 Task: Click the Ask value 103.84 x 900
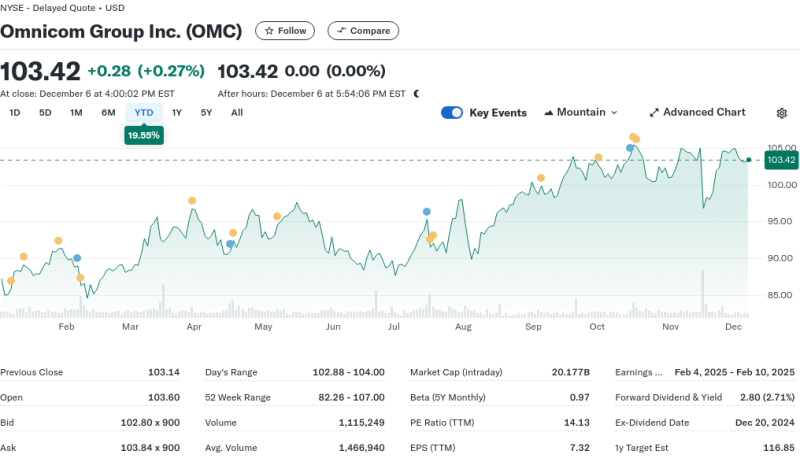150,448
